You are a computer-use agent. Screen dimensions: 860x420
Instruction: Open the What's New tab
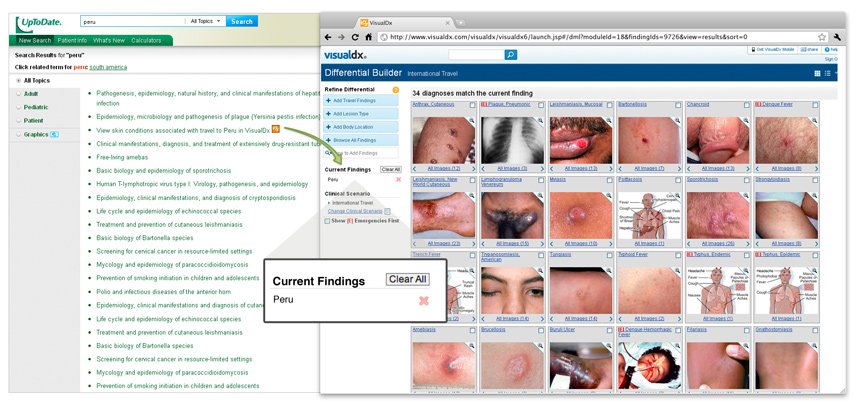pos(108,40)
